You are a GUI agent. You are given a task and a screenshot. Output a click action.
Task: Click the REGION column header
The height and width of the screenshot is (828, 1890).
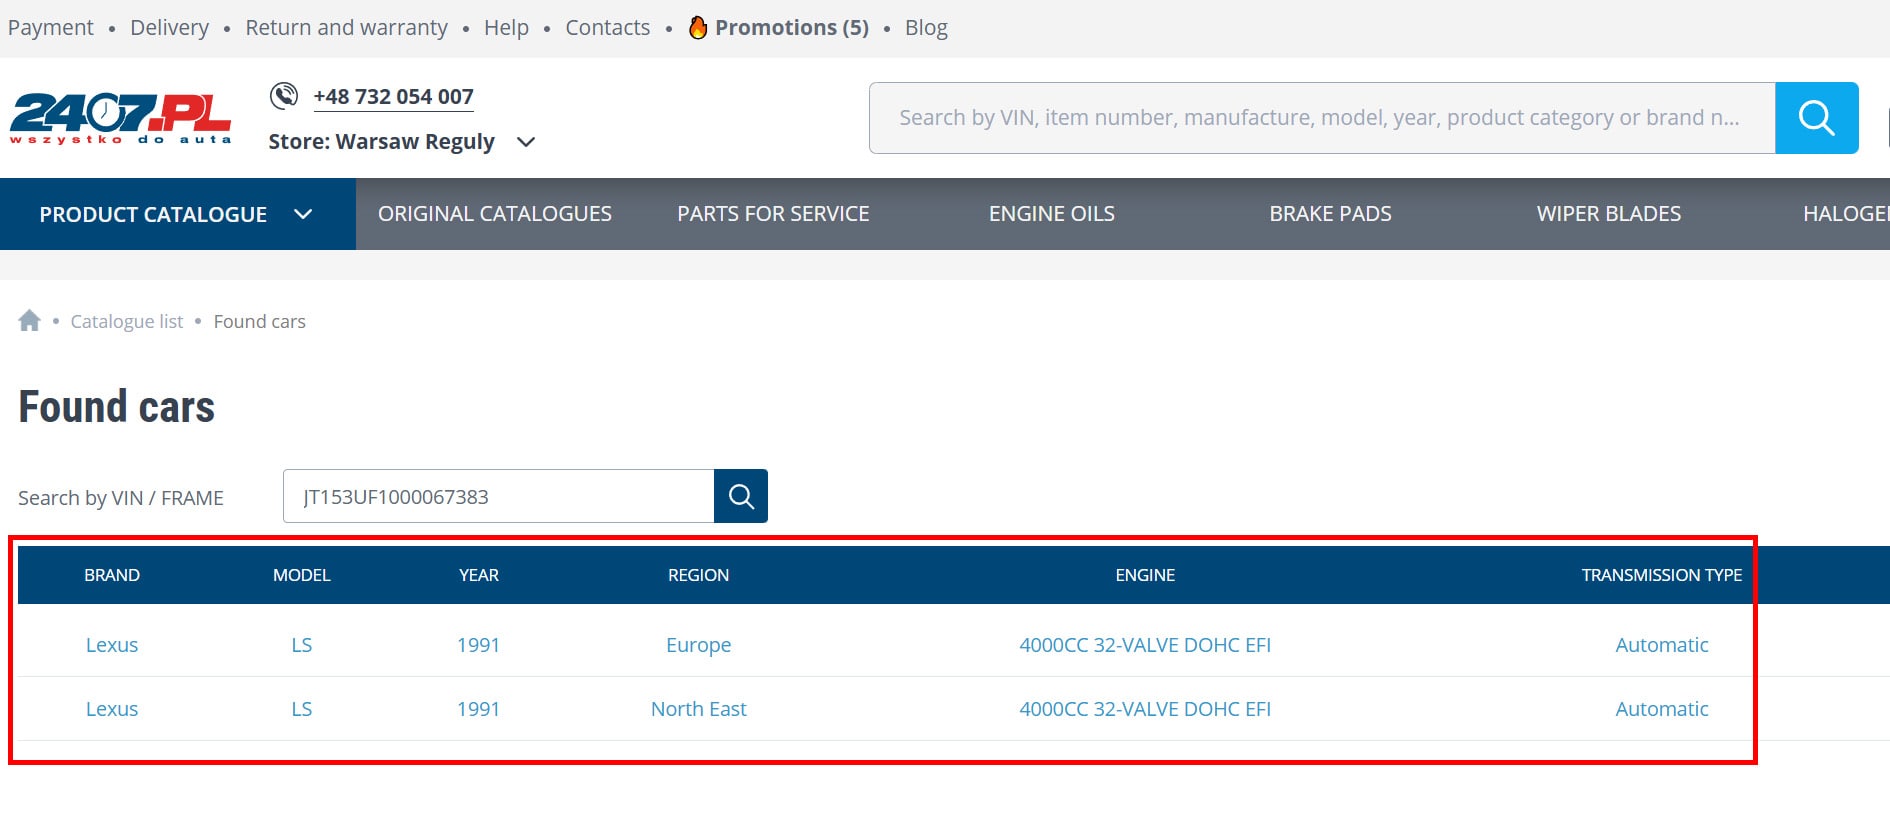tap(699, 575)
